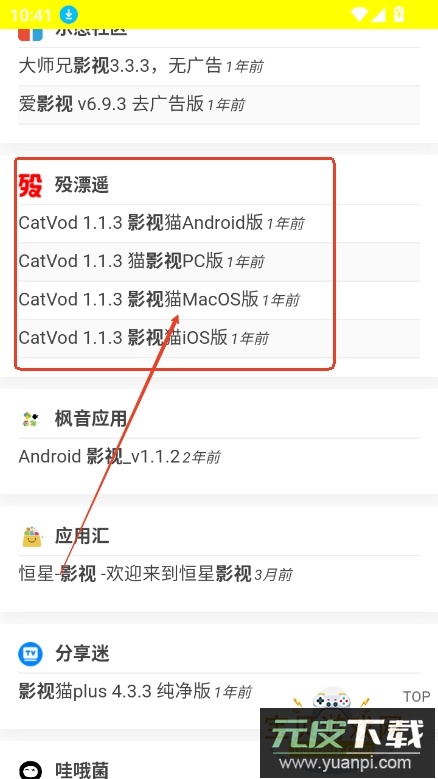Open 爱影视 v6.9.3 去广告版 result
Image resolution: width=438 pixels, height=779 pixels.
tap(132, 104)
